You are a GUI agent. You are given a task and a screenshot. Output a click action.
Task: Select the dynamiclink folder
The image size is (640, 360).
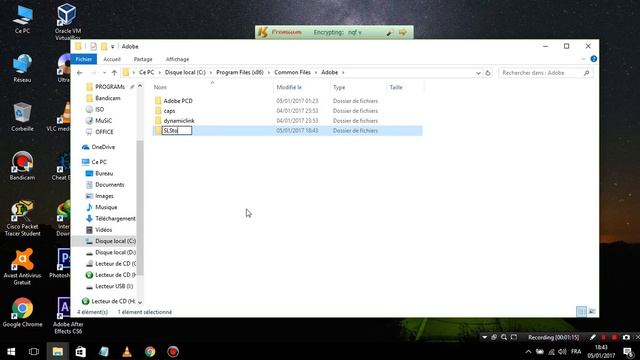click(179, 121)
